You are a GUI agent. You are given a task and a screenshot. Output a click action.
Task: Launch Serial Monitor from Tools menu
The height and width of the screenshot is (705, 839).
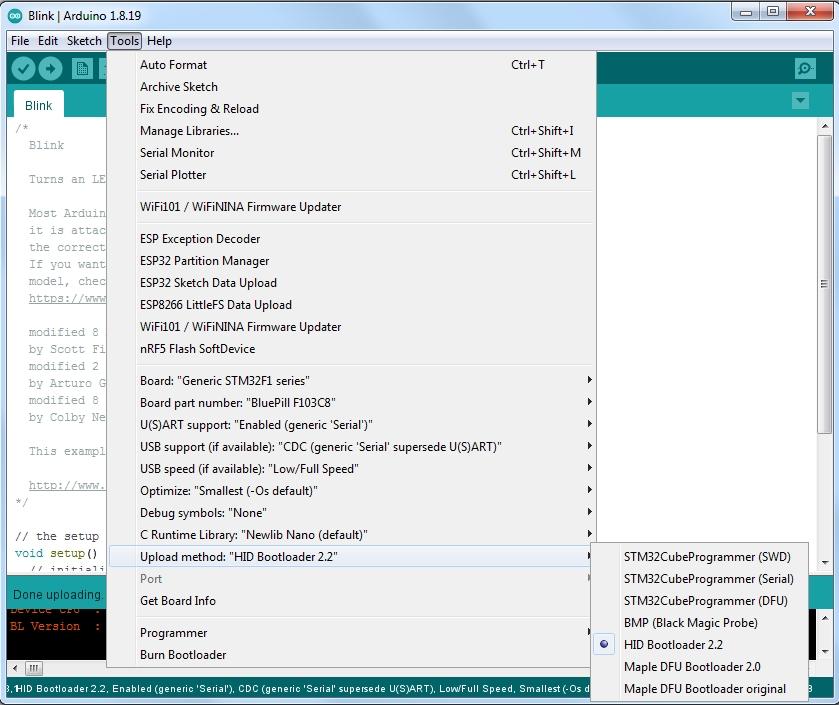[352, 152]
